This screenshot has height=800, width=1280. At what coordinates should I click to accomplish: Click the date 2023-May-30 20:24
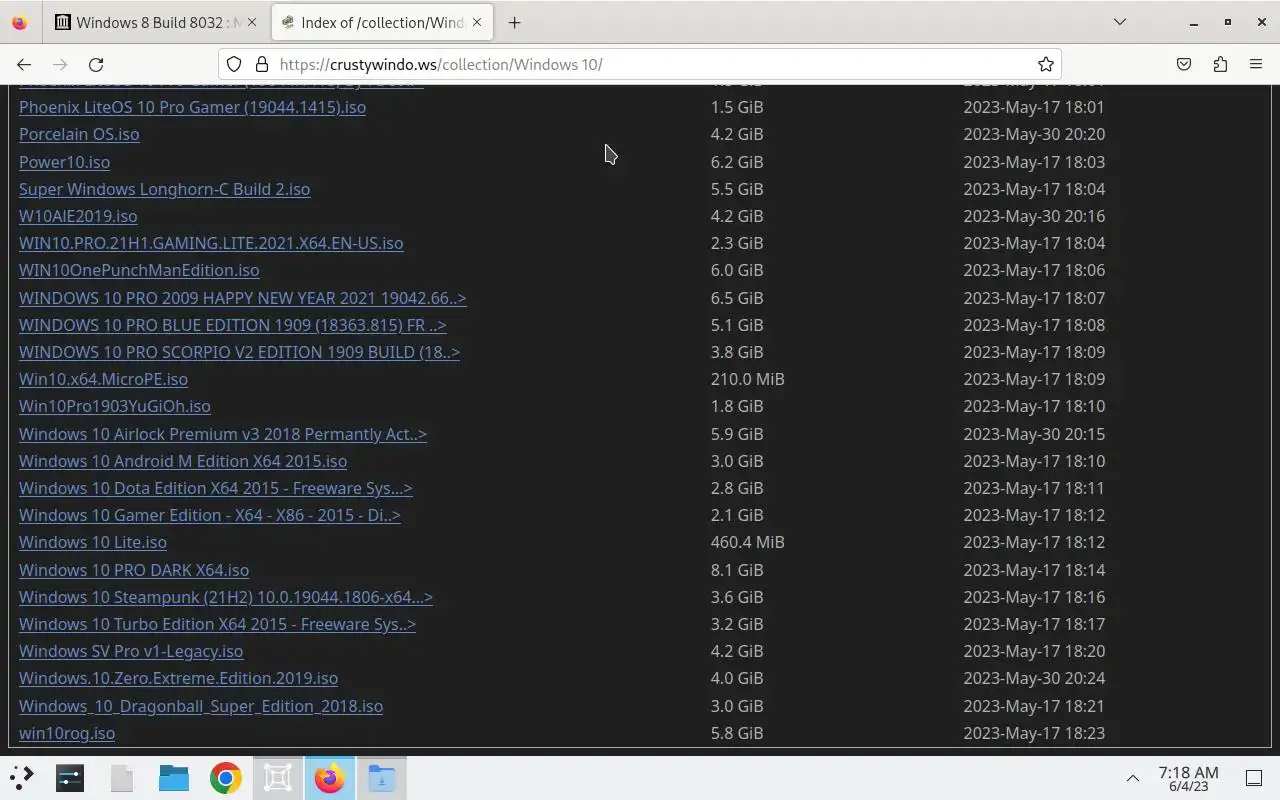(1034, 678)
